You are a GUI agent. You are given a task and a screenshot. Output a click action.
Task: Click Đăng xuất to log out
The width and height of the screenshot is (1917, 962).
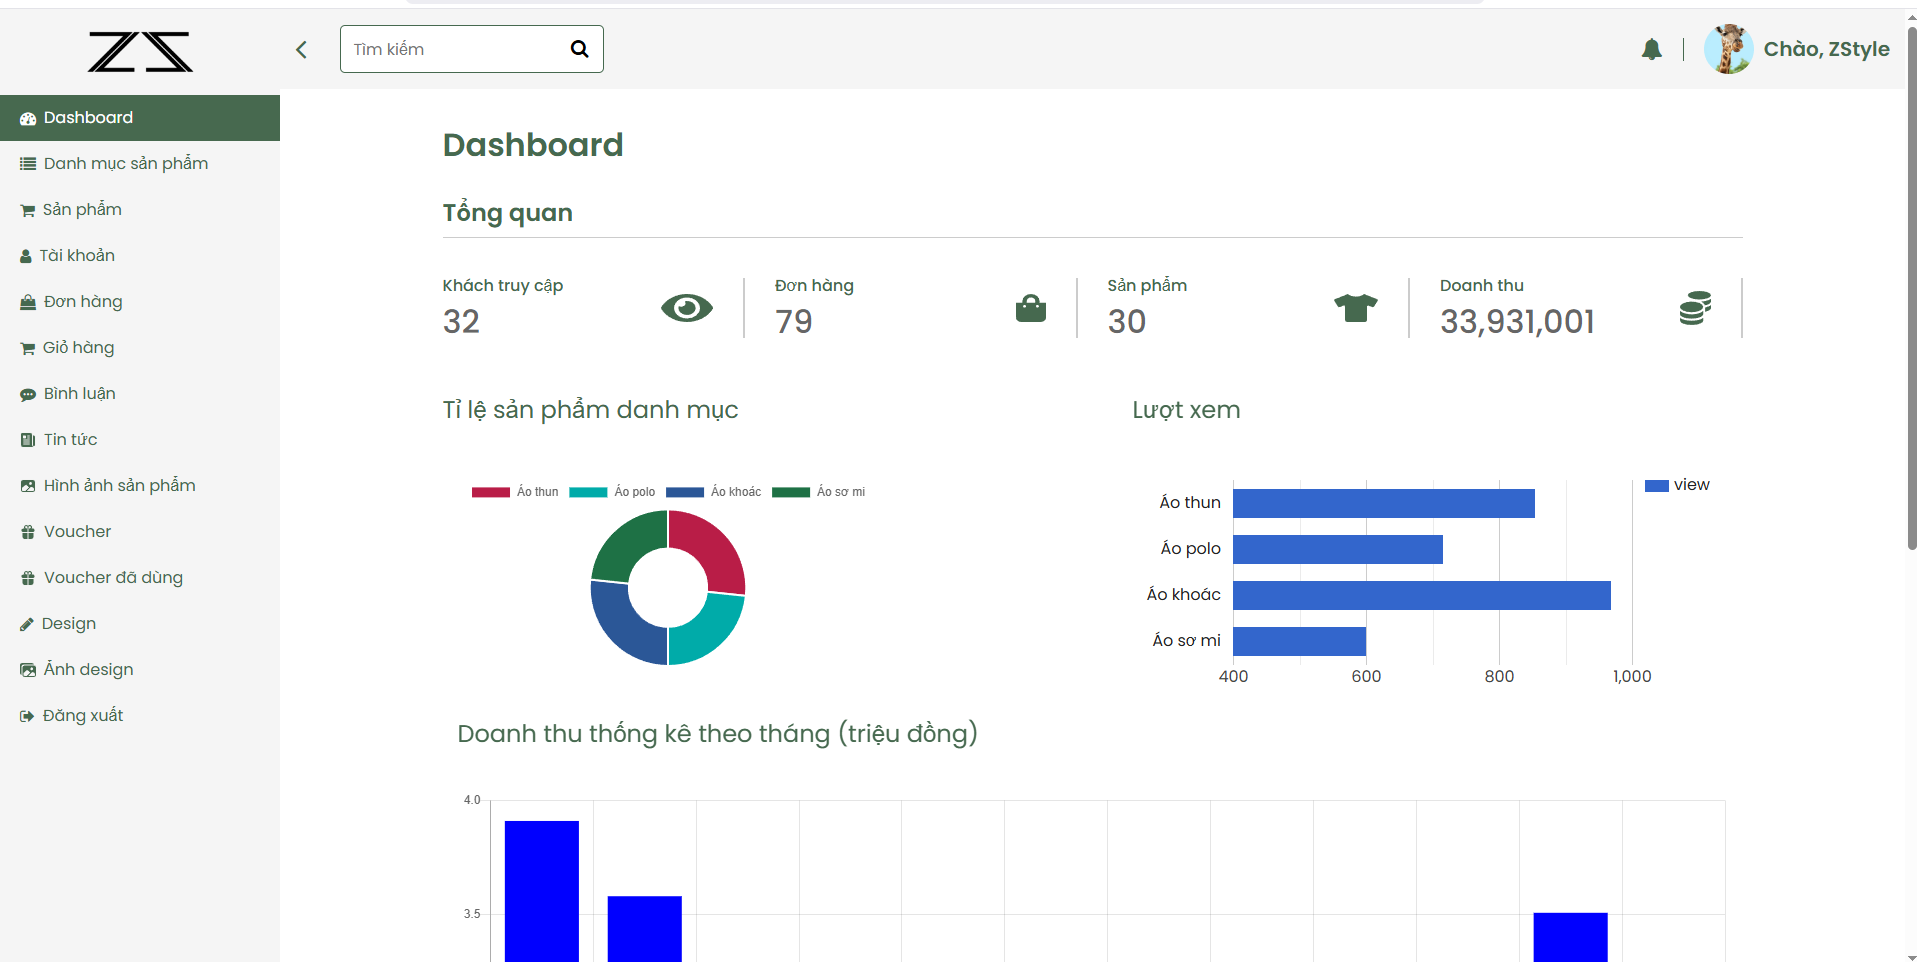coord(83,716)
